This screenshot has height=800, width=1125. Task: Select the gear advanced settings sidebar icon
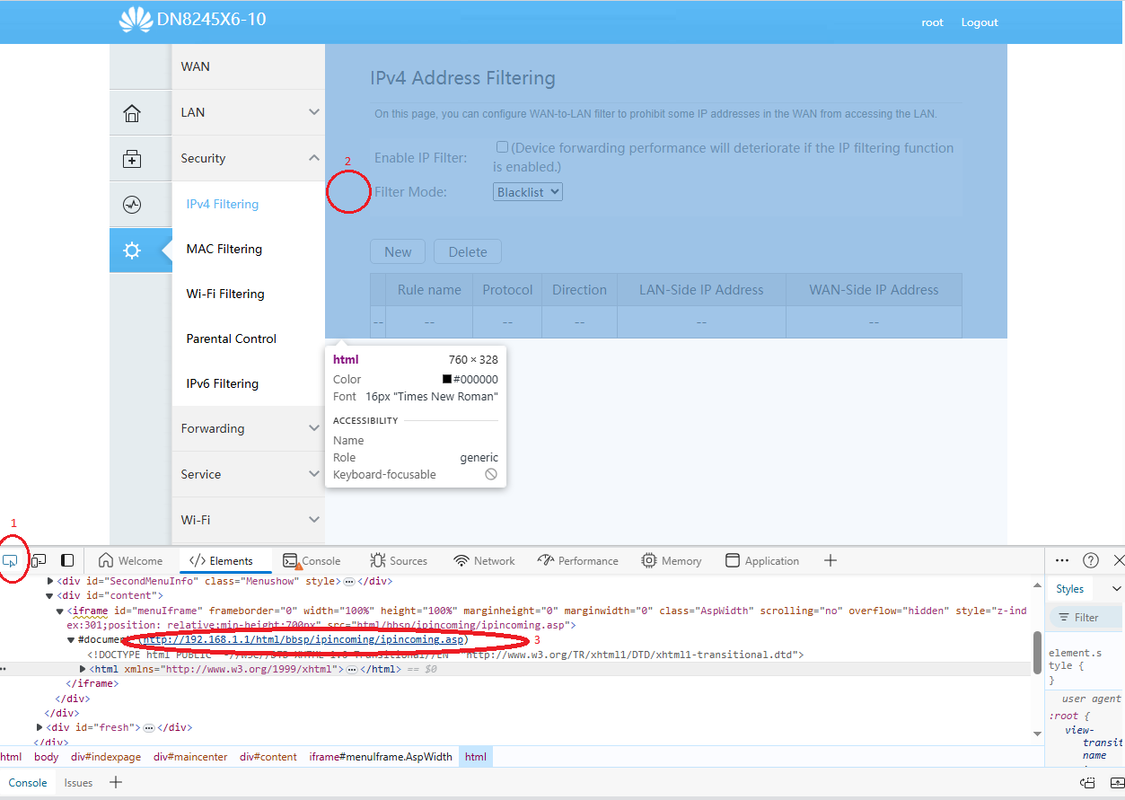pos(132,250)
